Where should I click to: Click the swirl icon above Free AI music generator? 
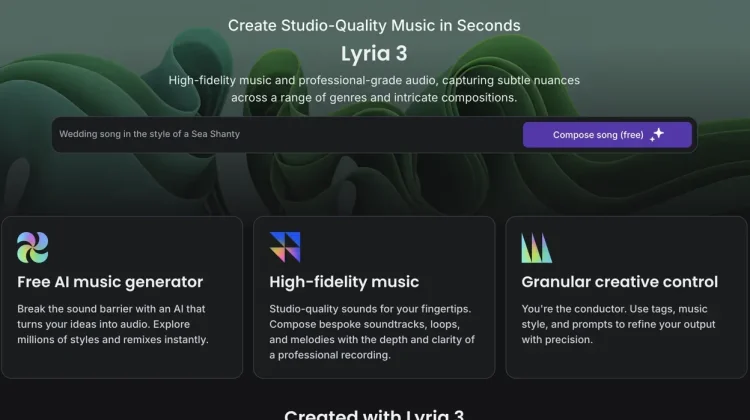coord(33,247)
